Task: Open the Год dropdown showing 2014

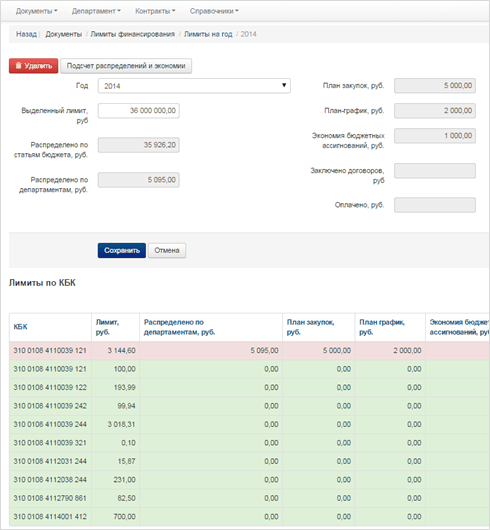Action: 194,86
